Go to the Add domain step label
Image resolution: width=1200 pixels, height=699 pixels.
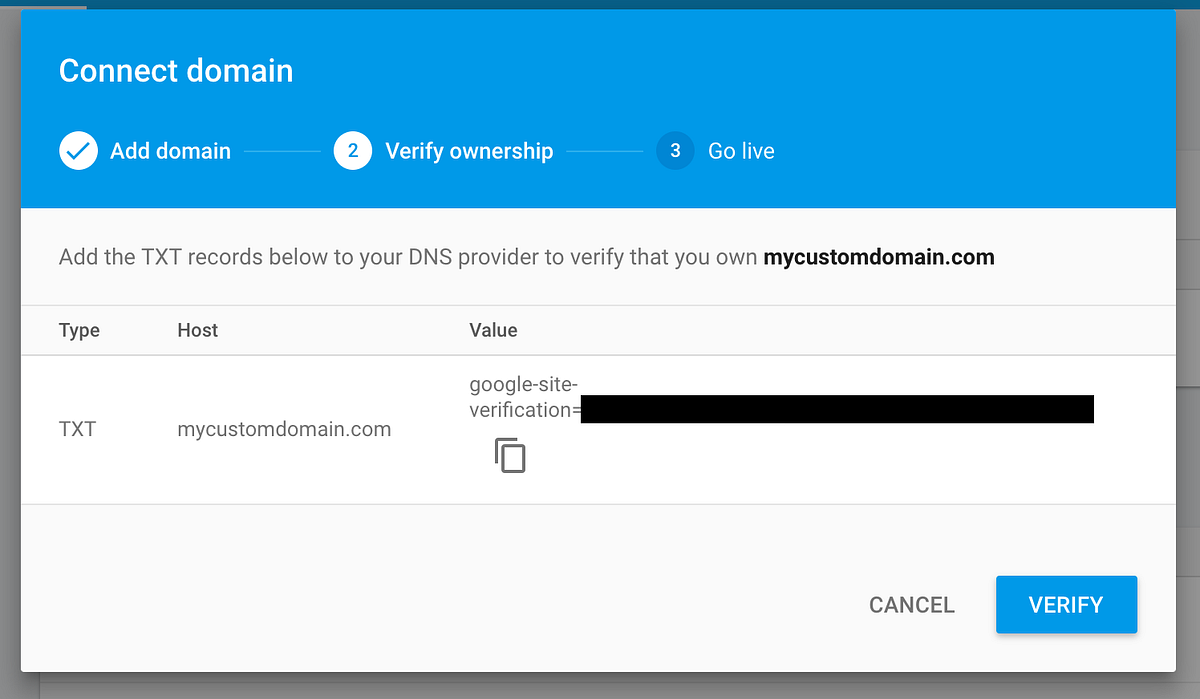pos(170,151)
